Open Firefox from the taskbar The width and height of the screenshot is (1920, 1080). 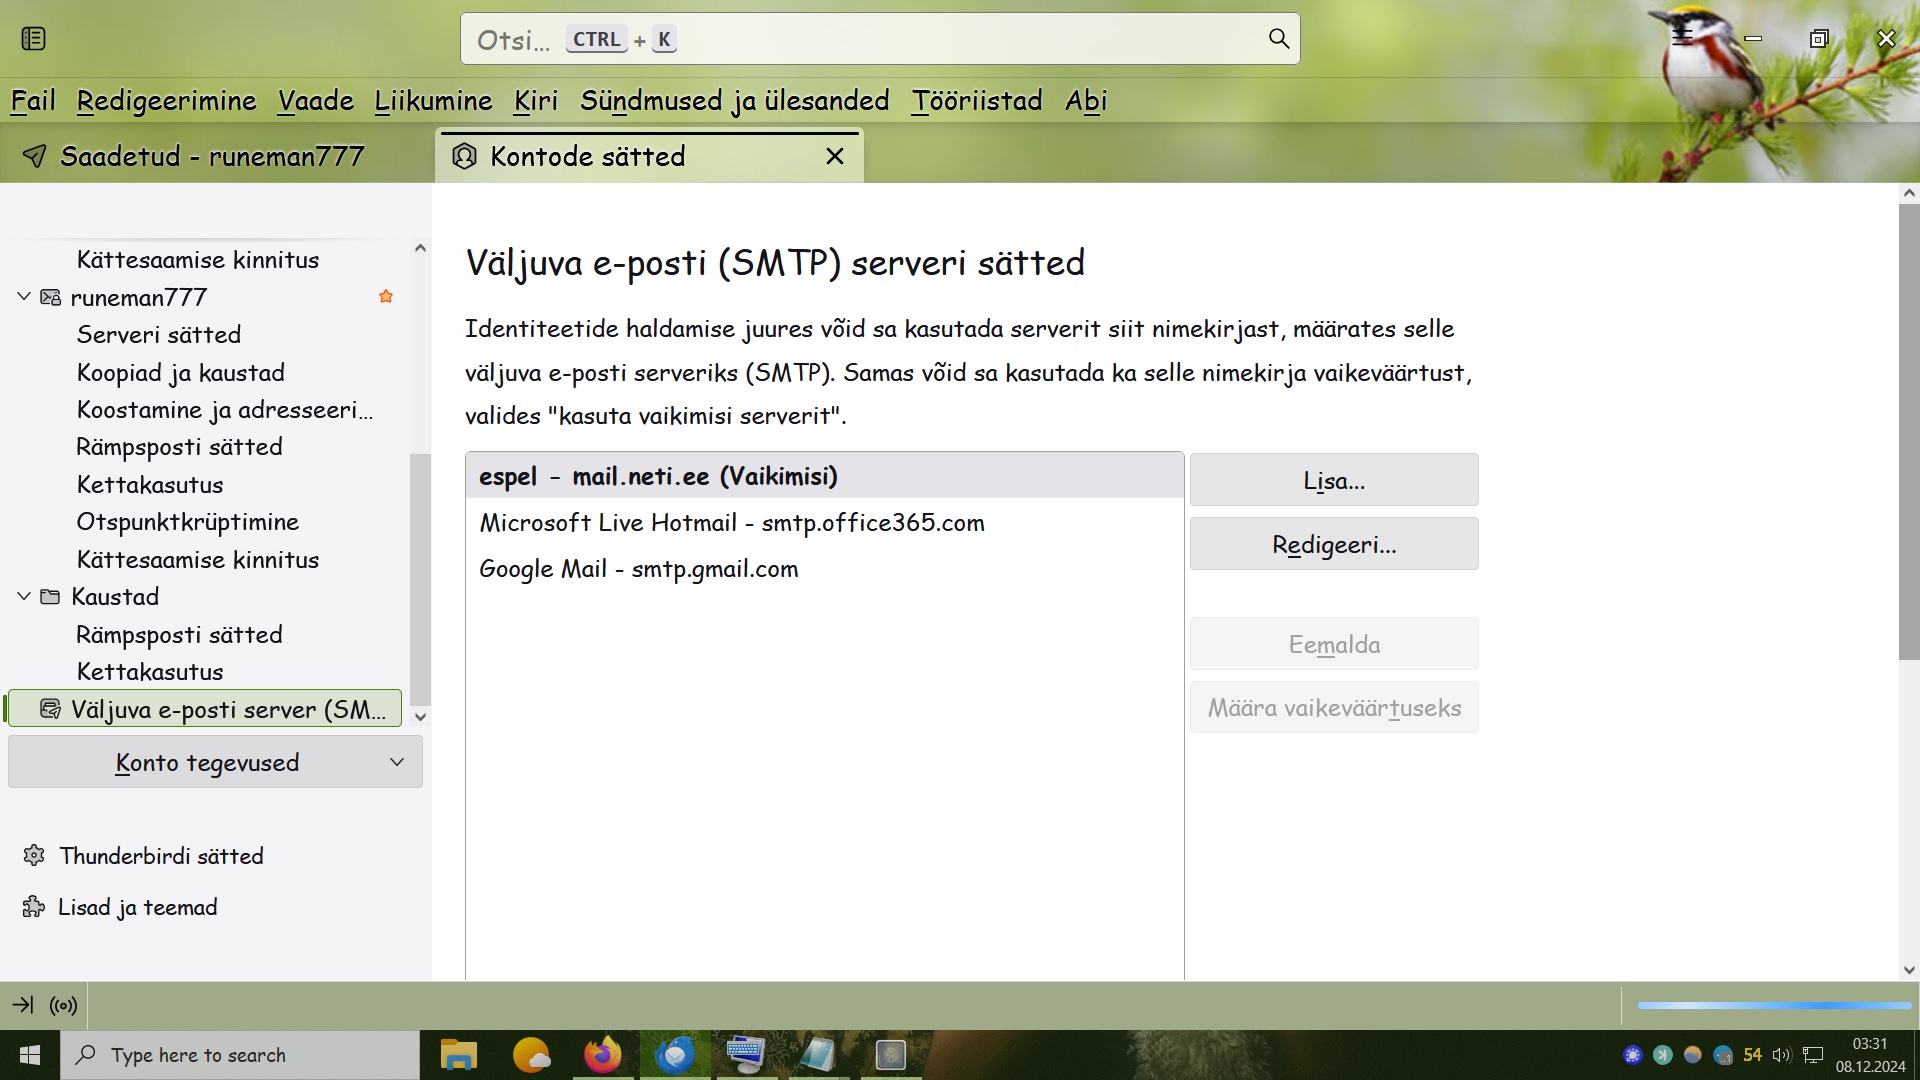(x=603, y=1055)
